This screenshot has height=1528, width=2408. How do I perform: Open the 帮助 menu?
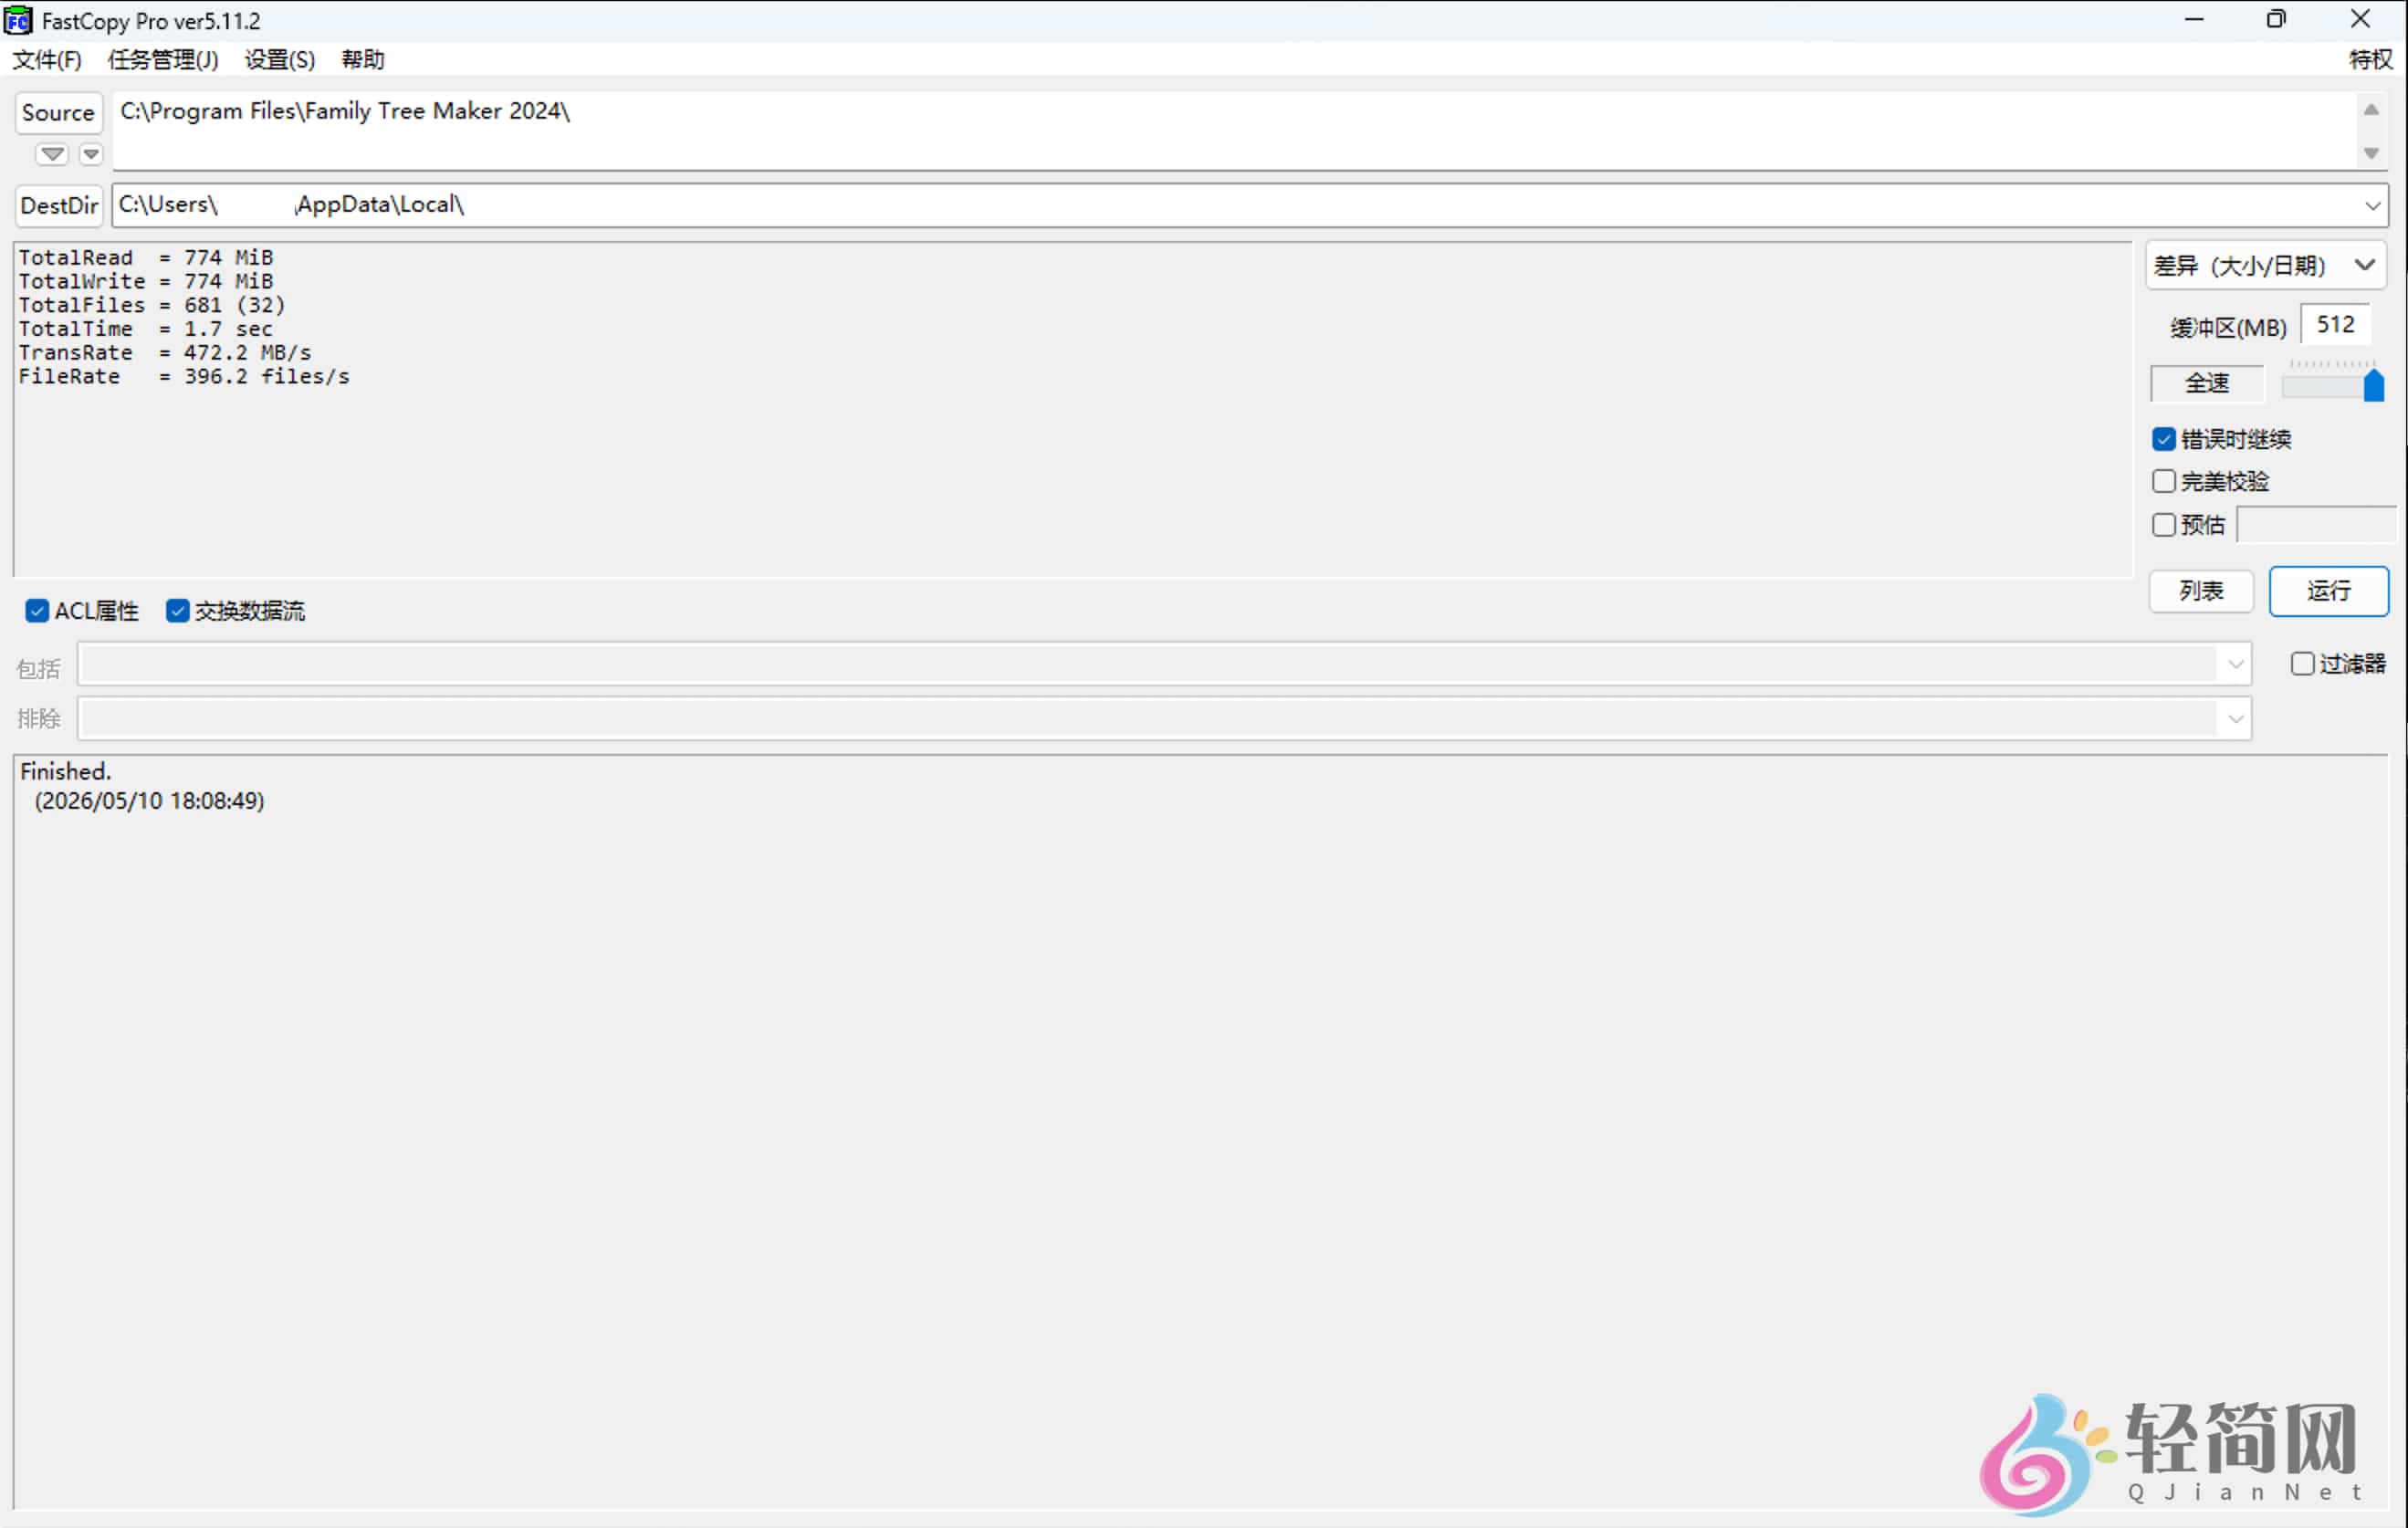(x=362, y=60)
